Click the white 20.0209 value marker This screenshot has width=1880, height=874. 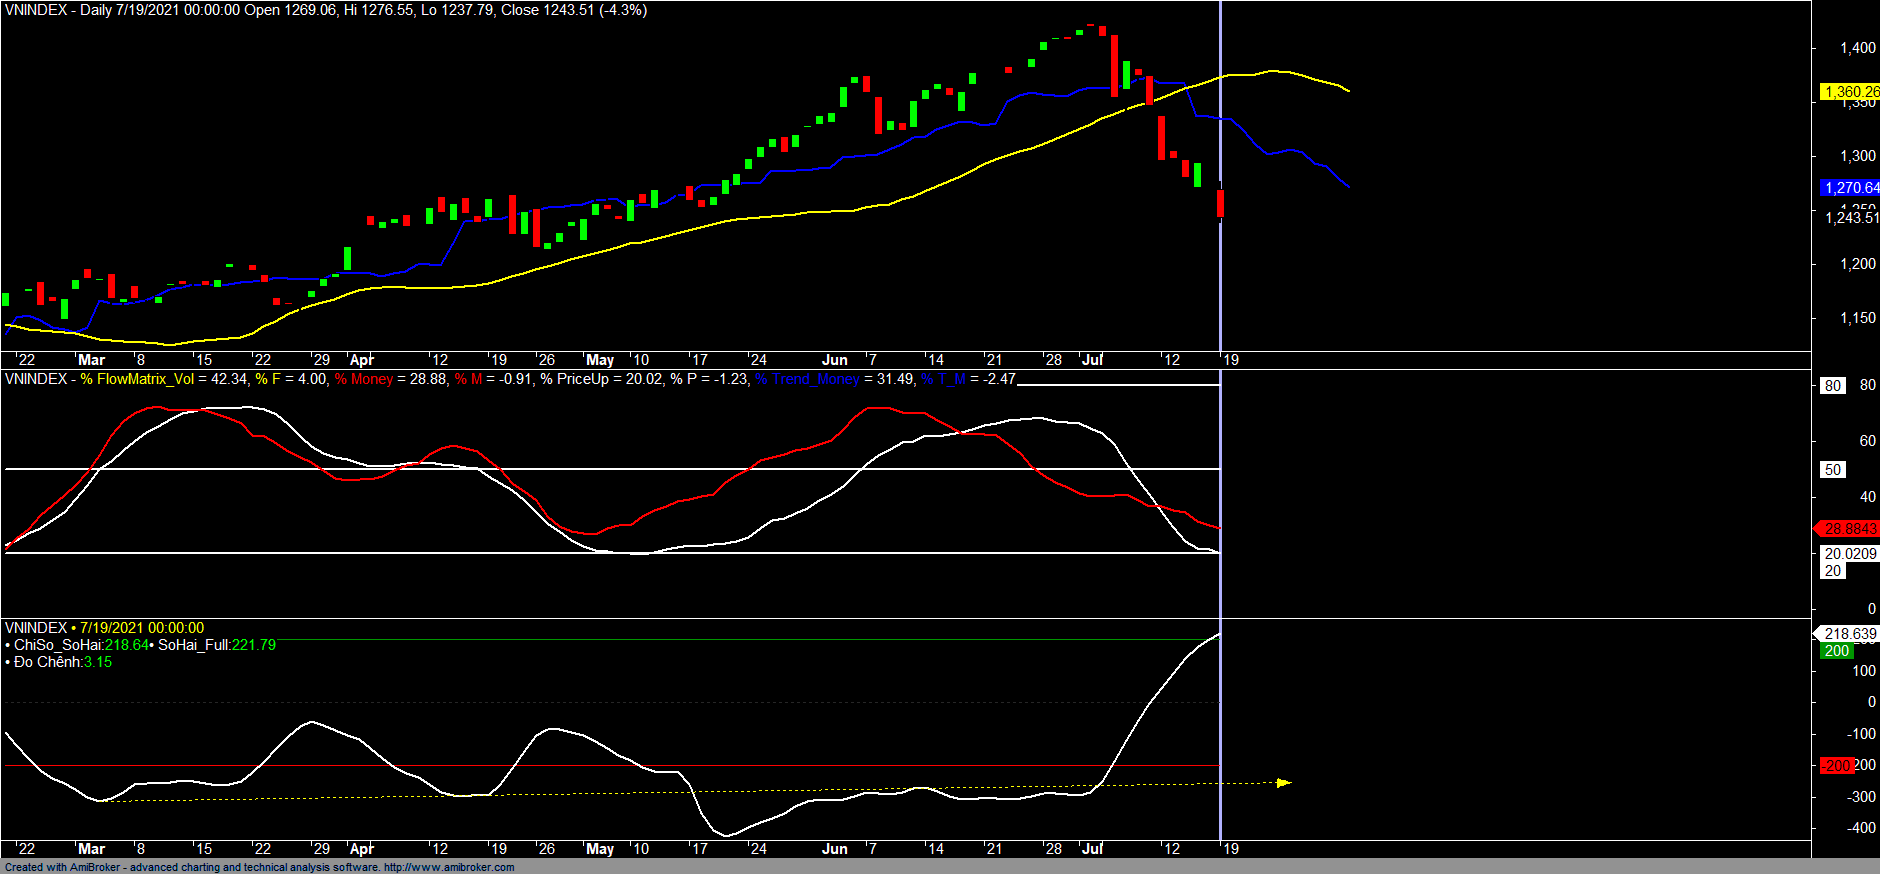(x=1849, y=553)
